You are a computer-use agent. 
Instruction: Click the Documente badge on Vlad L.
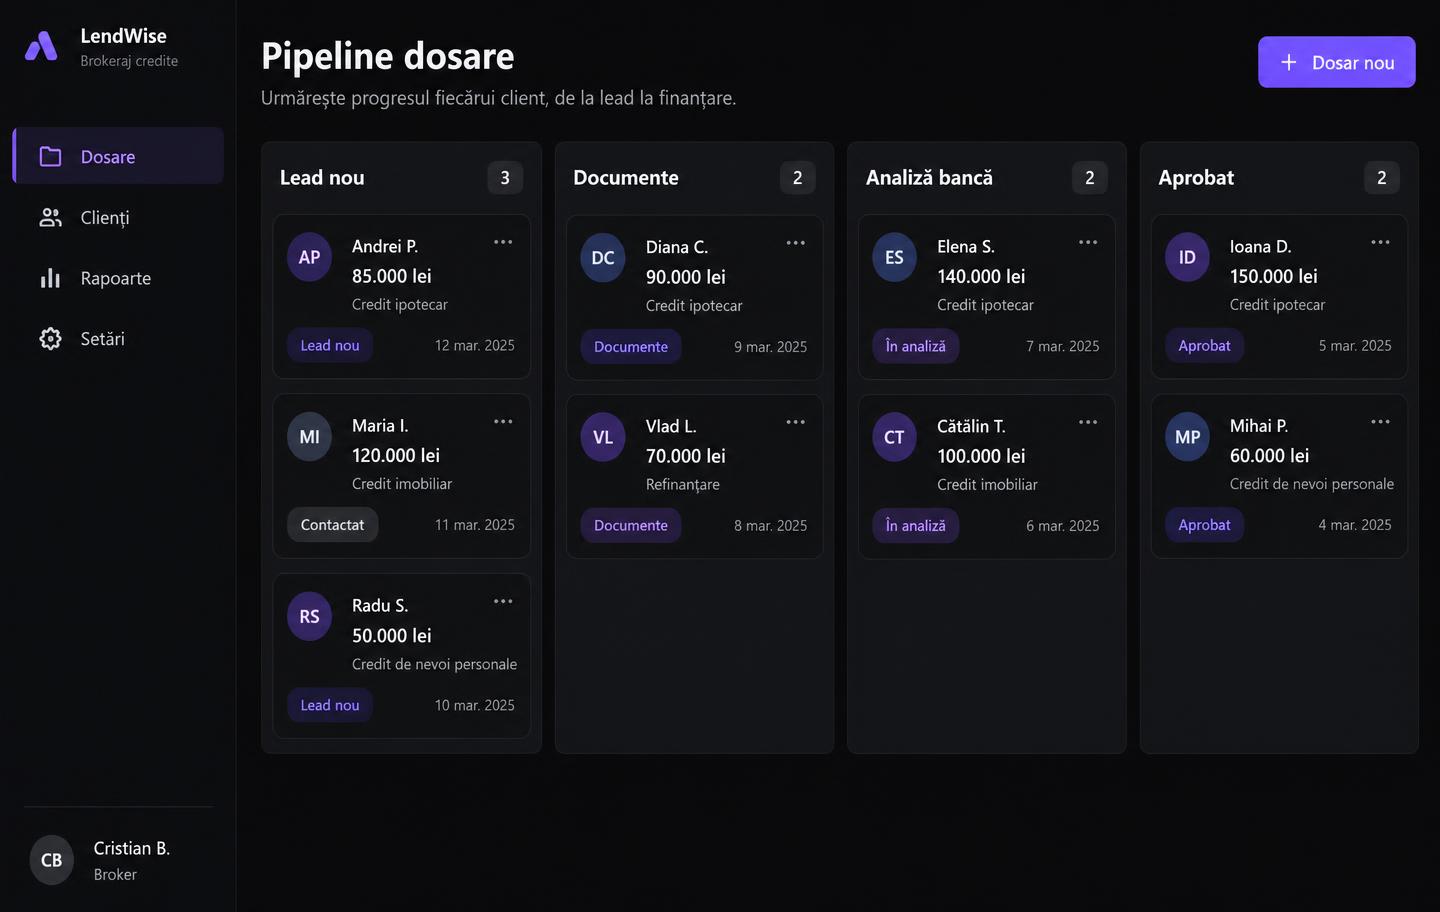pyautogui.click(x=631, y=525)
